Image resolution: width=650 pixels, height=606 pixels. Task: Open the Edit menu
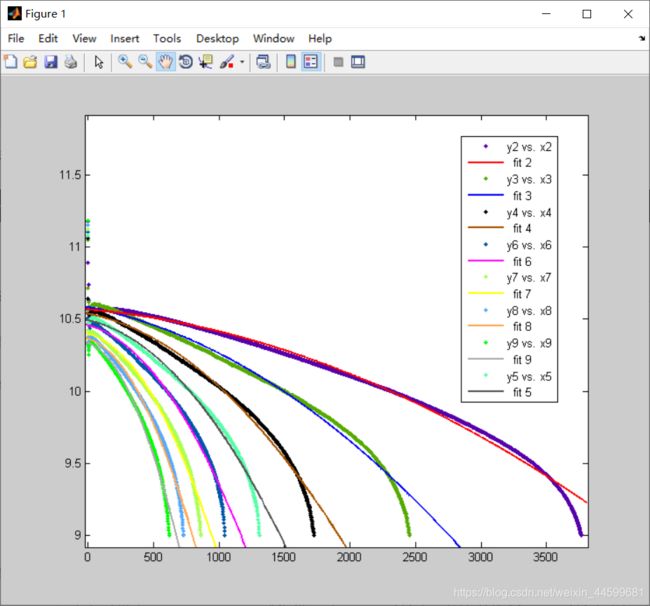(x=48, y=39)
